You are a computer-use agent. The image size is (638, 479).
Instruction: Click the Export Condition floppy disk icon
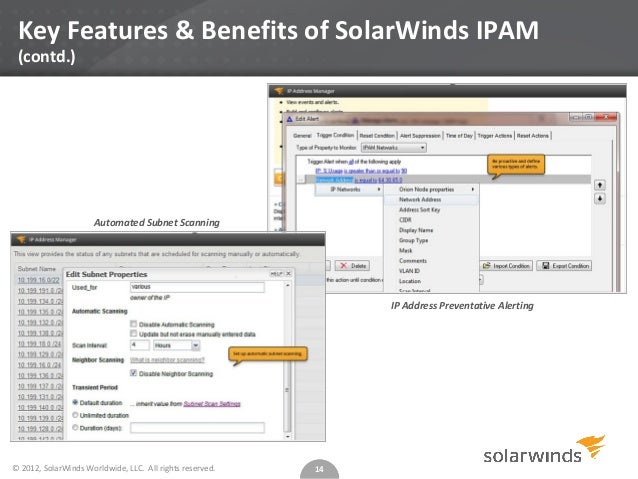point(546,266)
